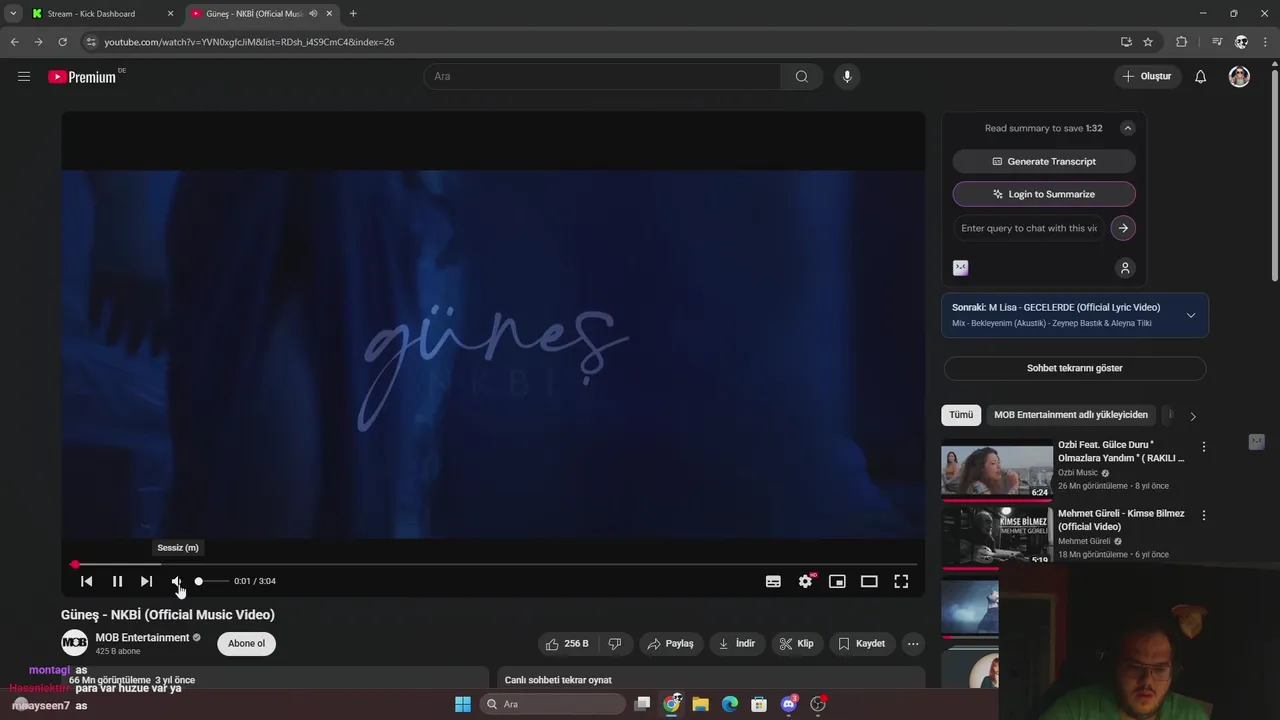Open options for Mehmet Güreli video
Viewport: 1280px width, 720px height.
click(x=1204, y=516)
